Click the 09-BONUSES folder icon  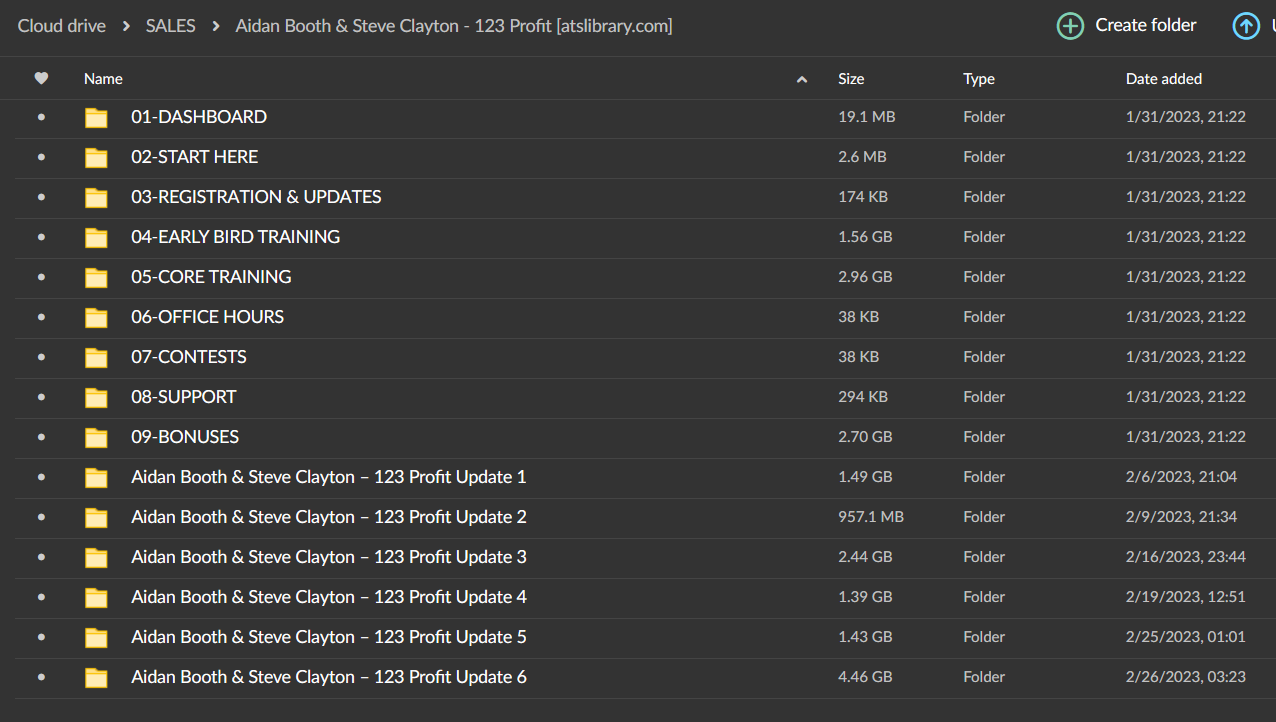(x=96, y=437)
